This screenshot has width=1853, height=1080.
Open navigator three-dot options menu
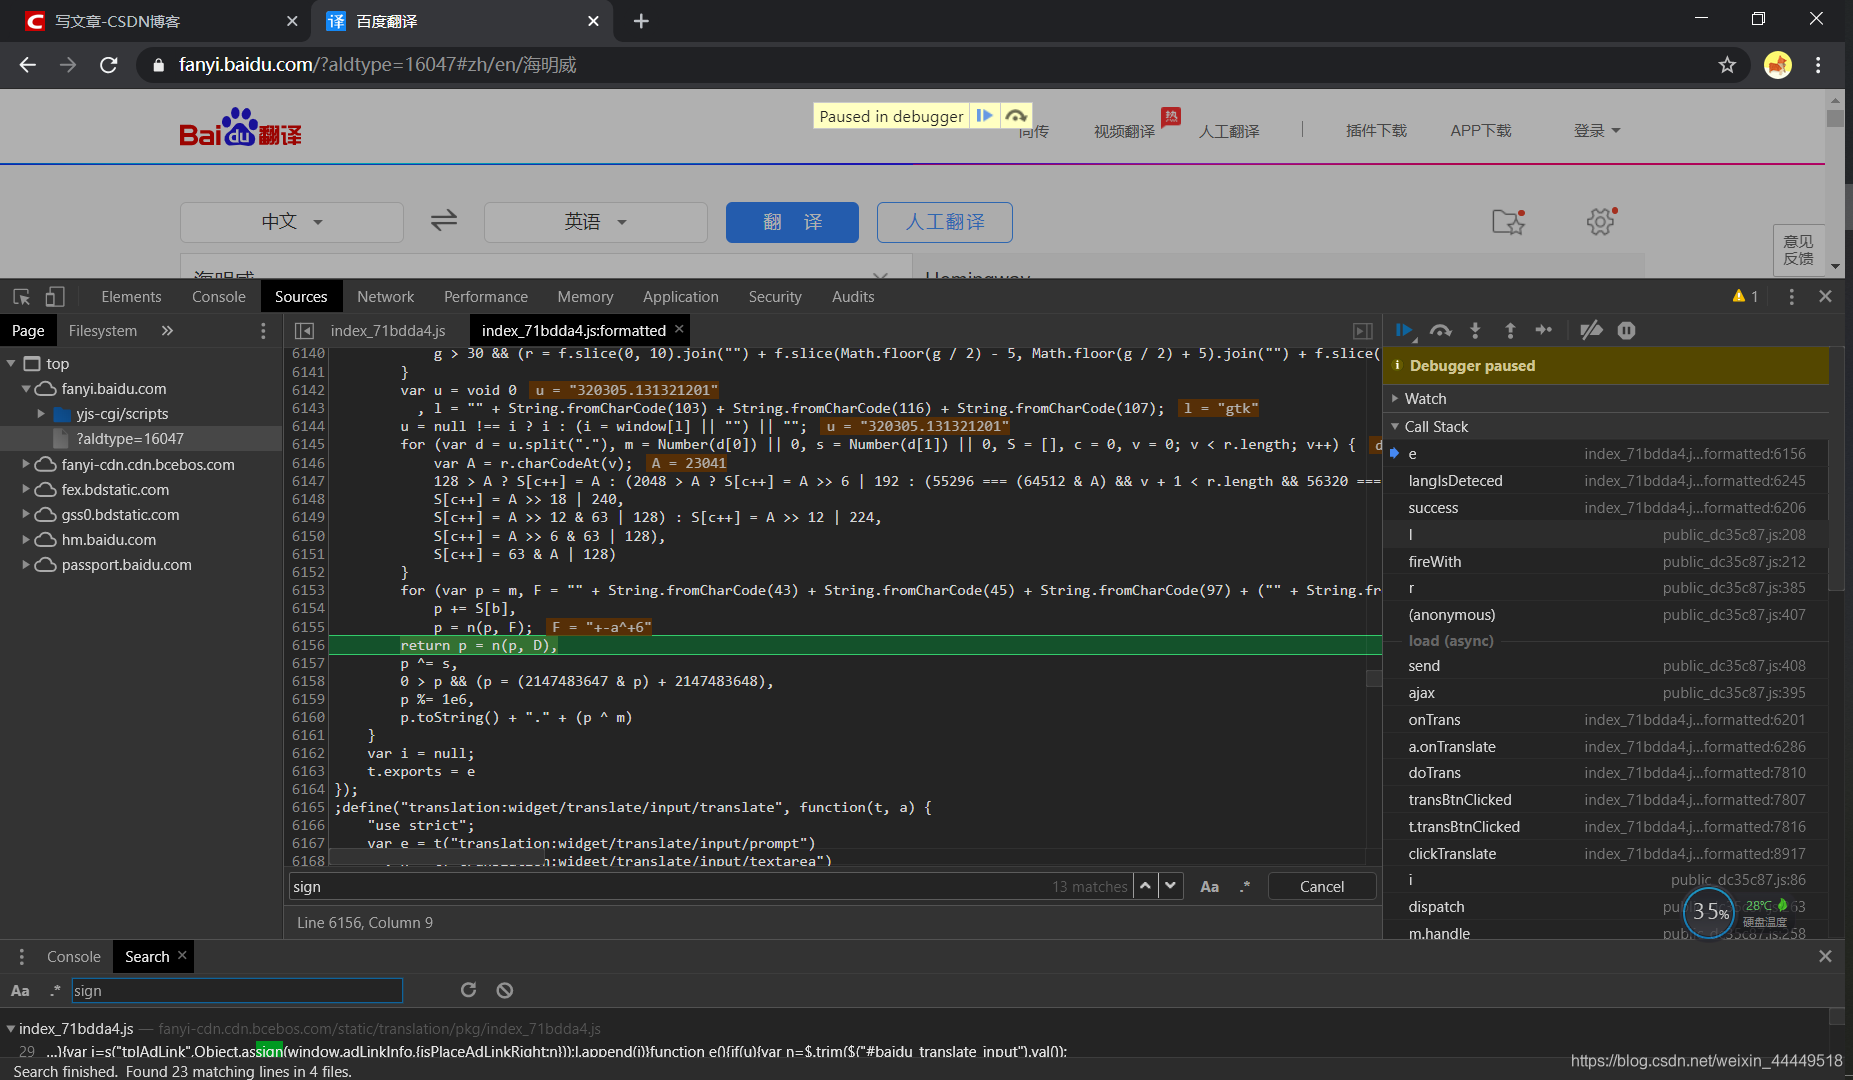[263, 331]
